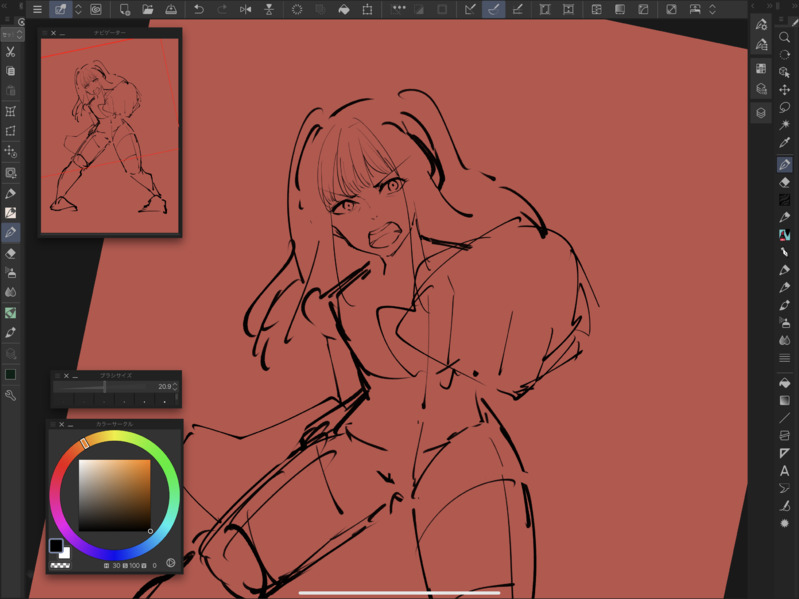Click inside the saturation-value color square

pyautogui.click(x=115, y=496)
